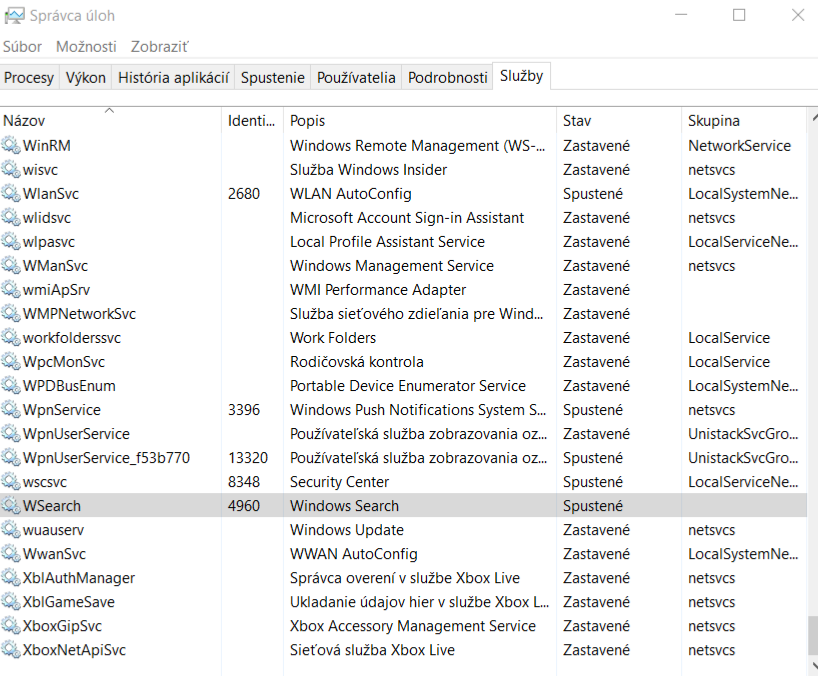818x676 pixels.
Task: Open the Zobraziť menu
Action: (159, 47)
